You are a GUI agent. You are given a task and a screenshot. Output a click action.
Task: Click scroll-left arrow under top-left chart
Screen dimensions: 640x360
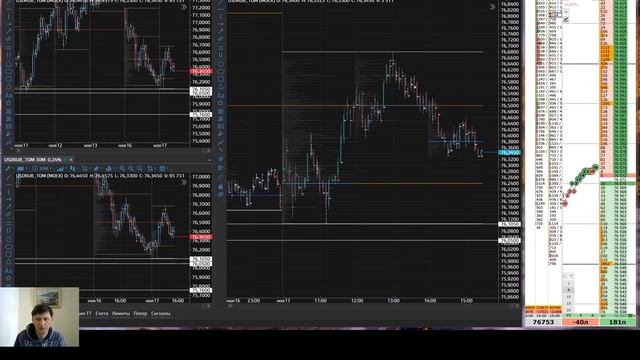click(17, 151)
